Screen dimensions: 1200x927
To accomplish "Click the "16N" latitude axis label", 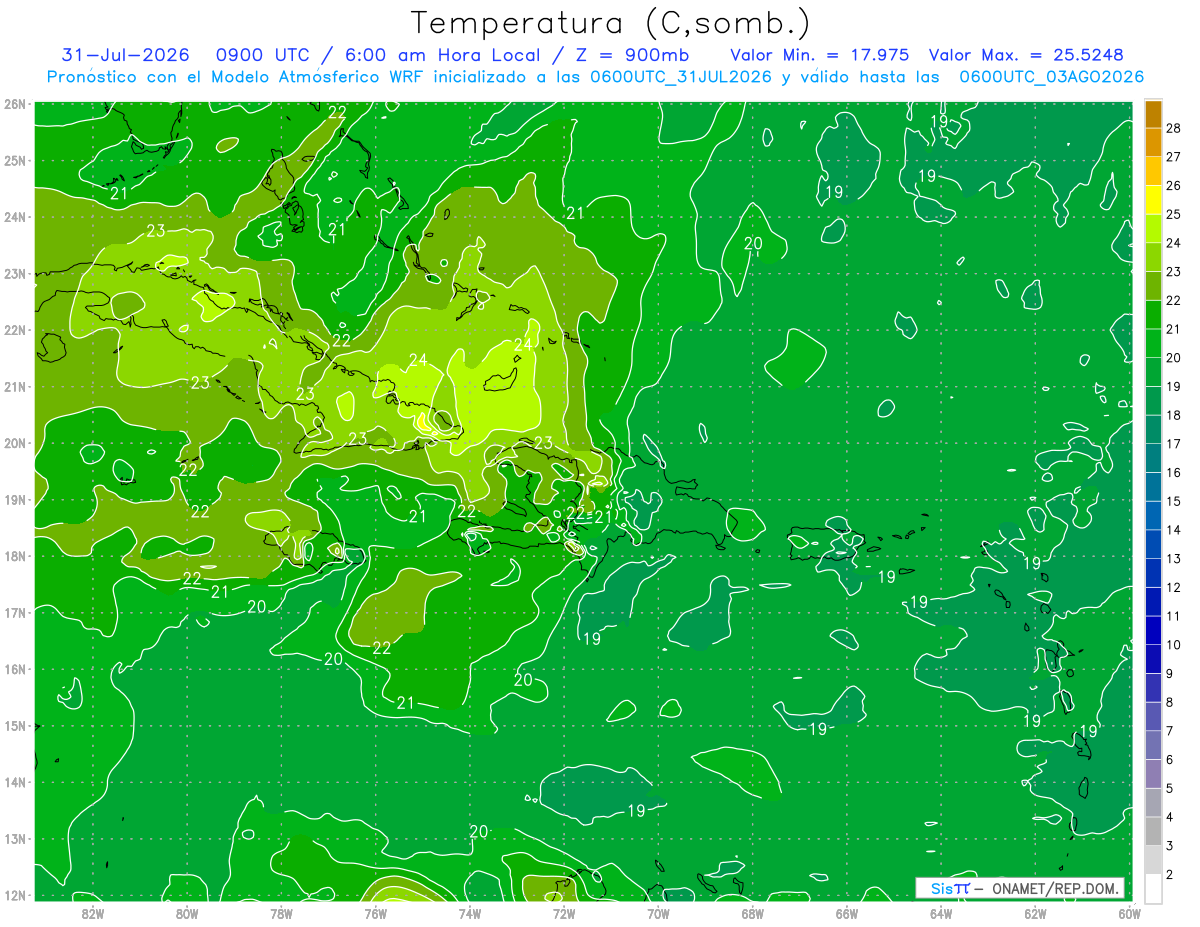I will [x=14, y=669].
